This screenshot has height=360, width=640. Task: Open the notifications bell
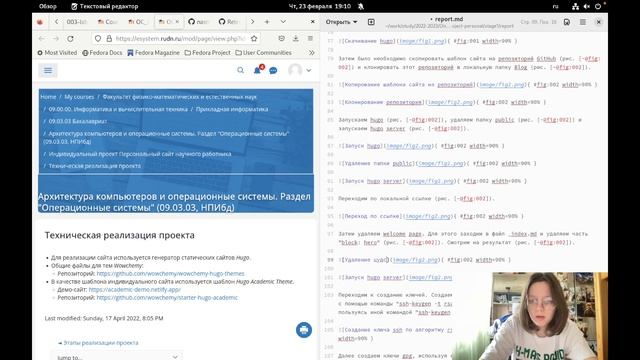point(258,70)
